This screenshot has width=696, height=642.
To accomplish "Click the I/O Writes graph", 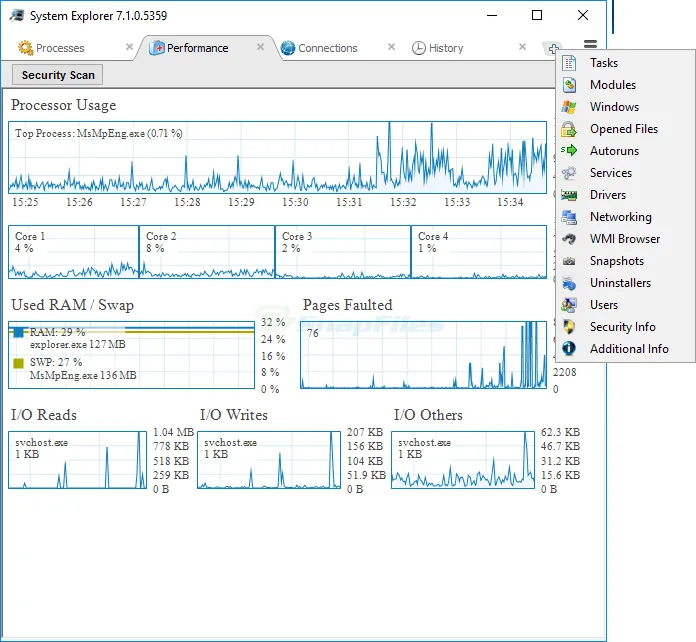I will (x=269, y=460).
